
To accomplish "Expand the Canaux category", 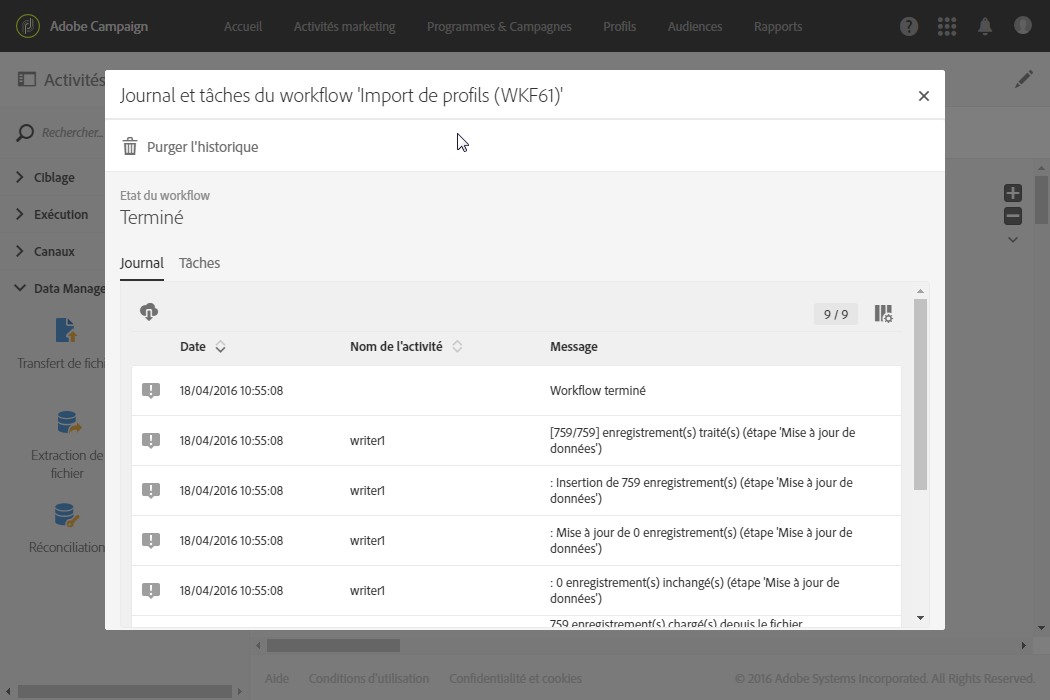I will pos(19,251).
